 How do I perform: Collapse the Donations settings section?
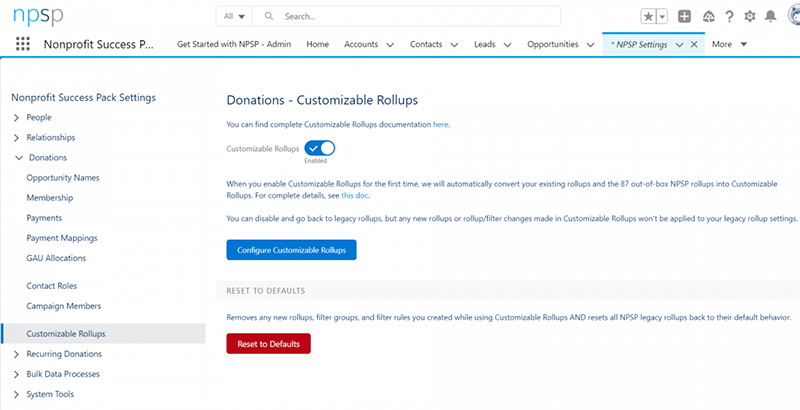[19, 158]
